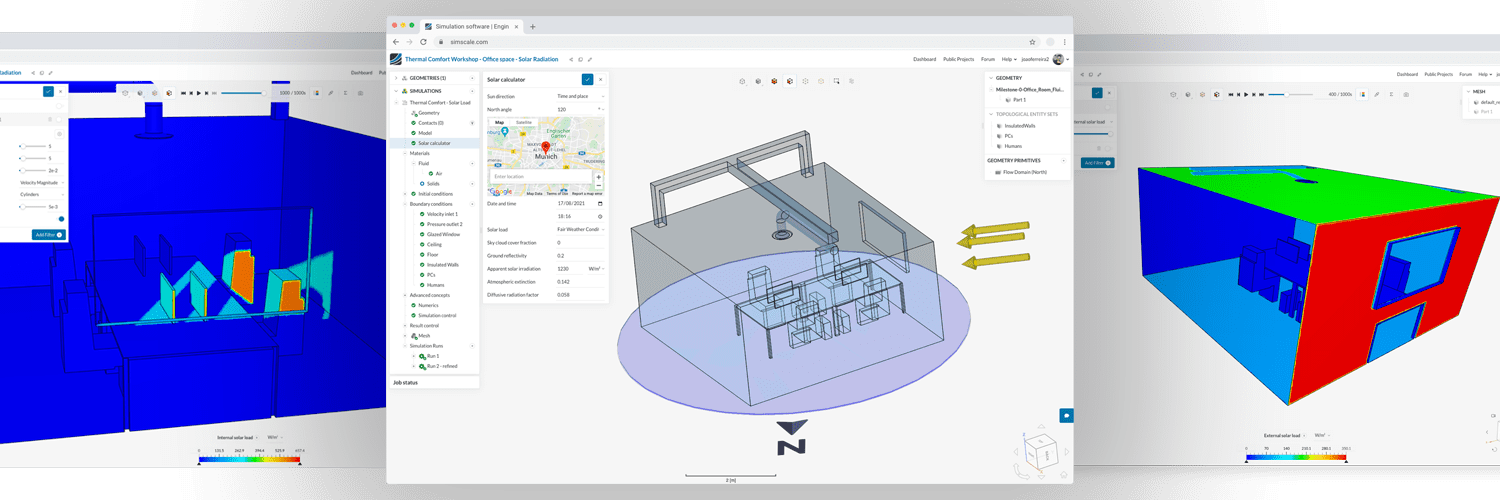This screenshot has height=500, width=1500.
Task: Select Pressure outlet 2 boundary
Action: [x=445, y=224]
